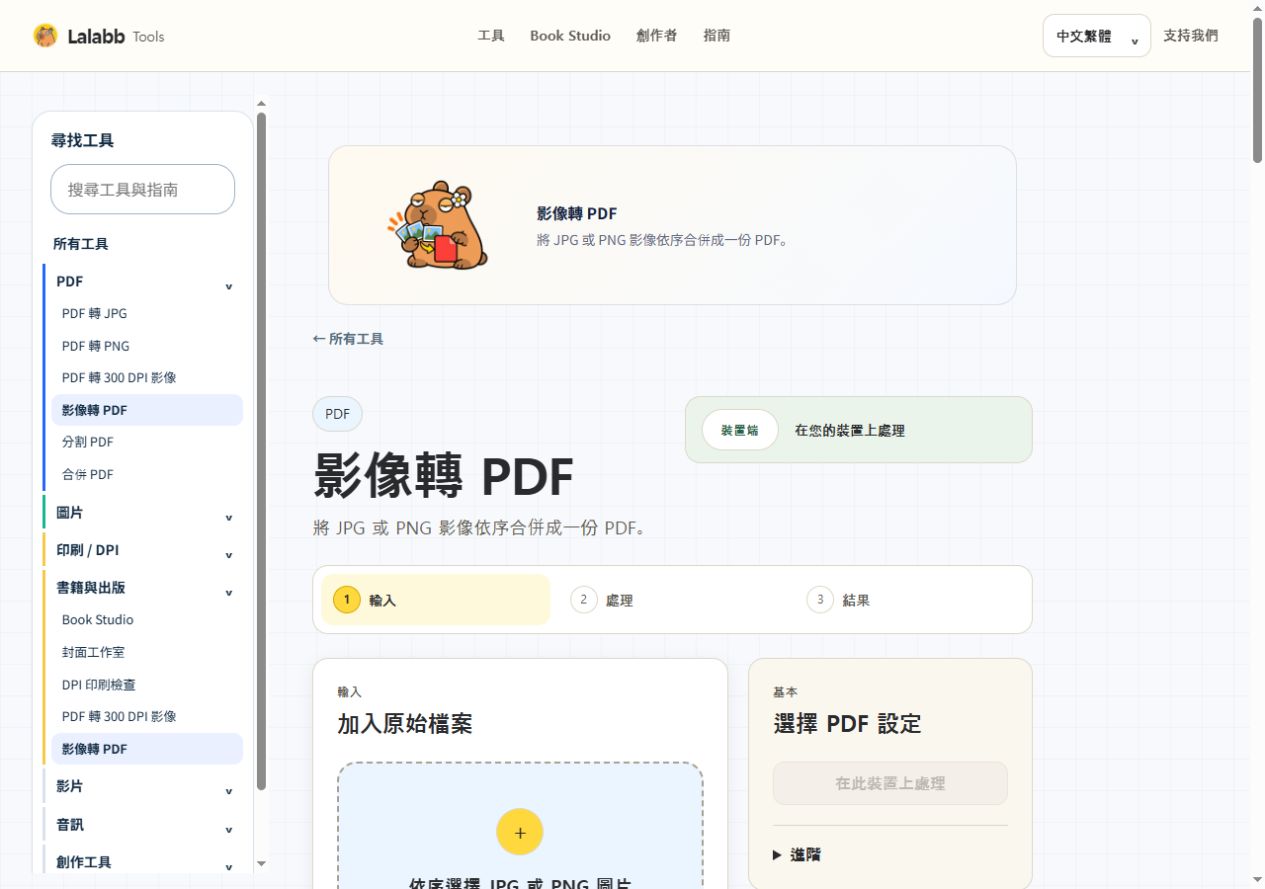Open PDF 轉 300 DPI 影像 under 書籍與出版

[147, 717]
